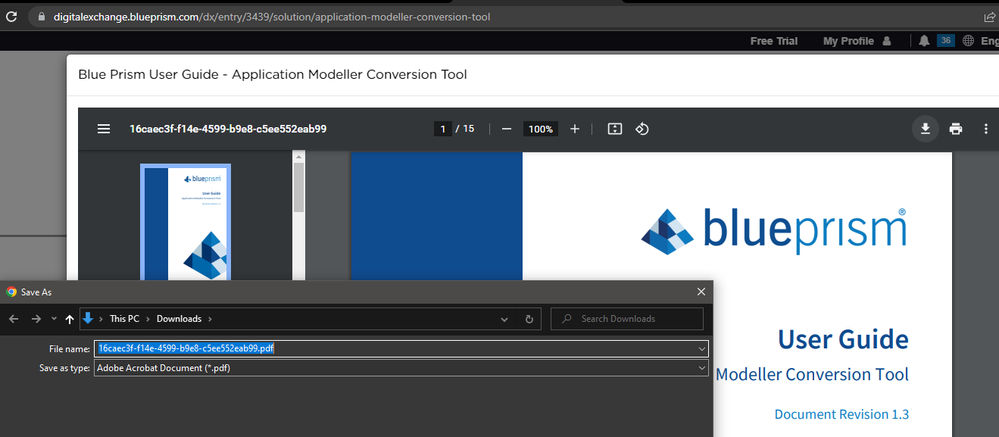Open the notifications bell icon
Screen dimensions: 999x437
coord(923,41)
